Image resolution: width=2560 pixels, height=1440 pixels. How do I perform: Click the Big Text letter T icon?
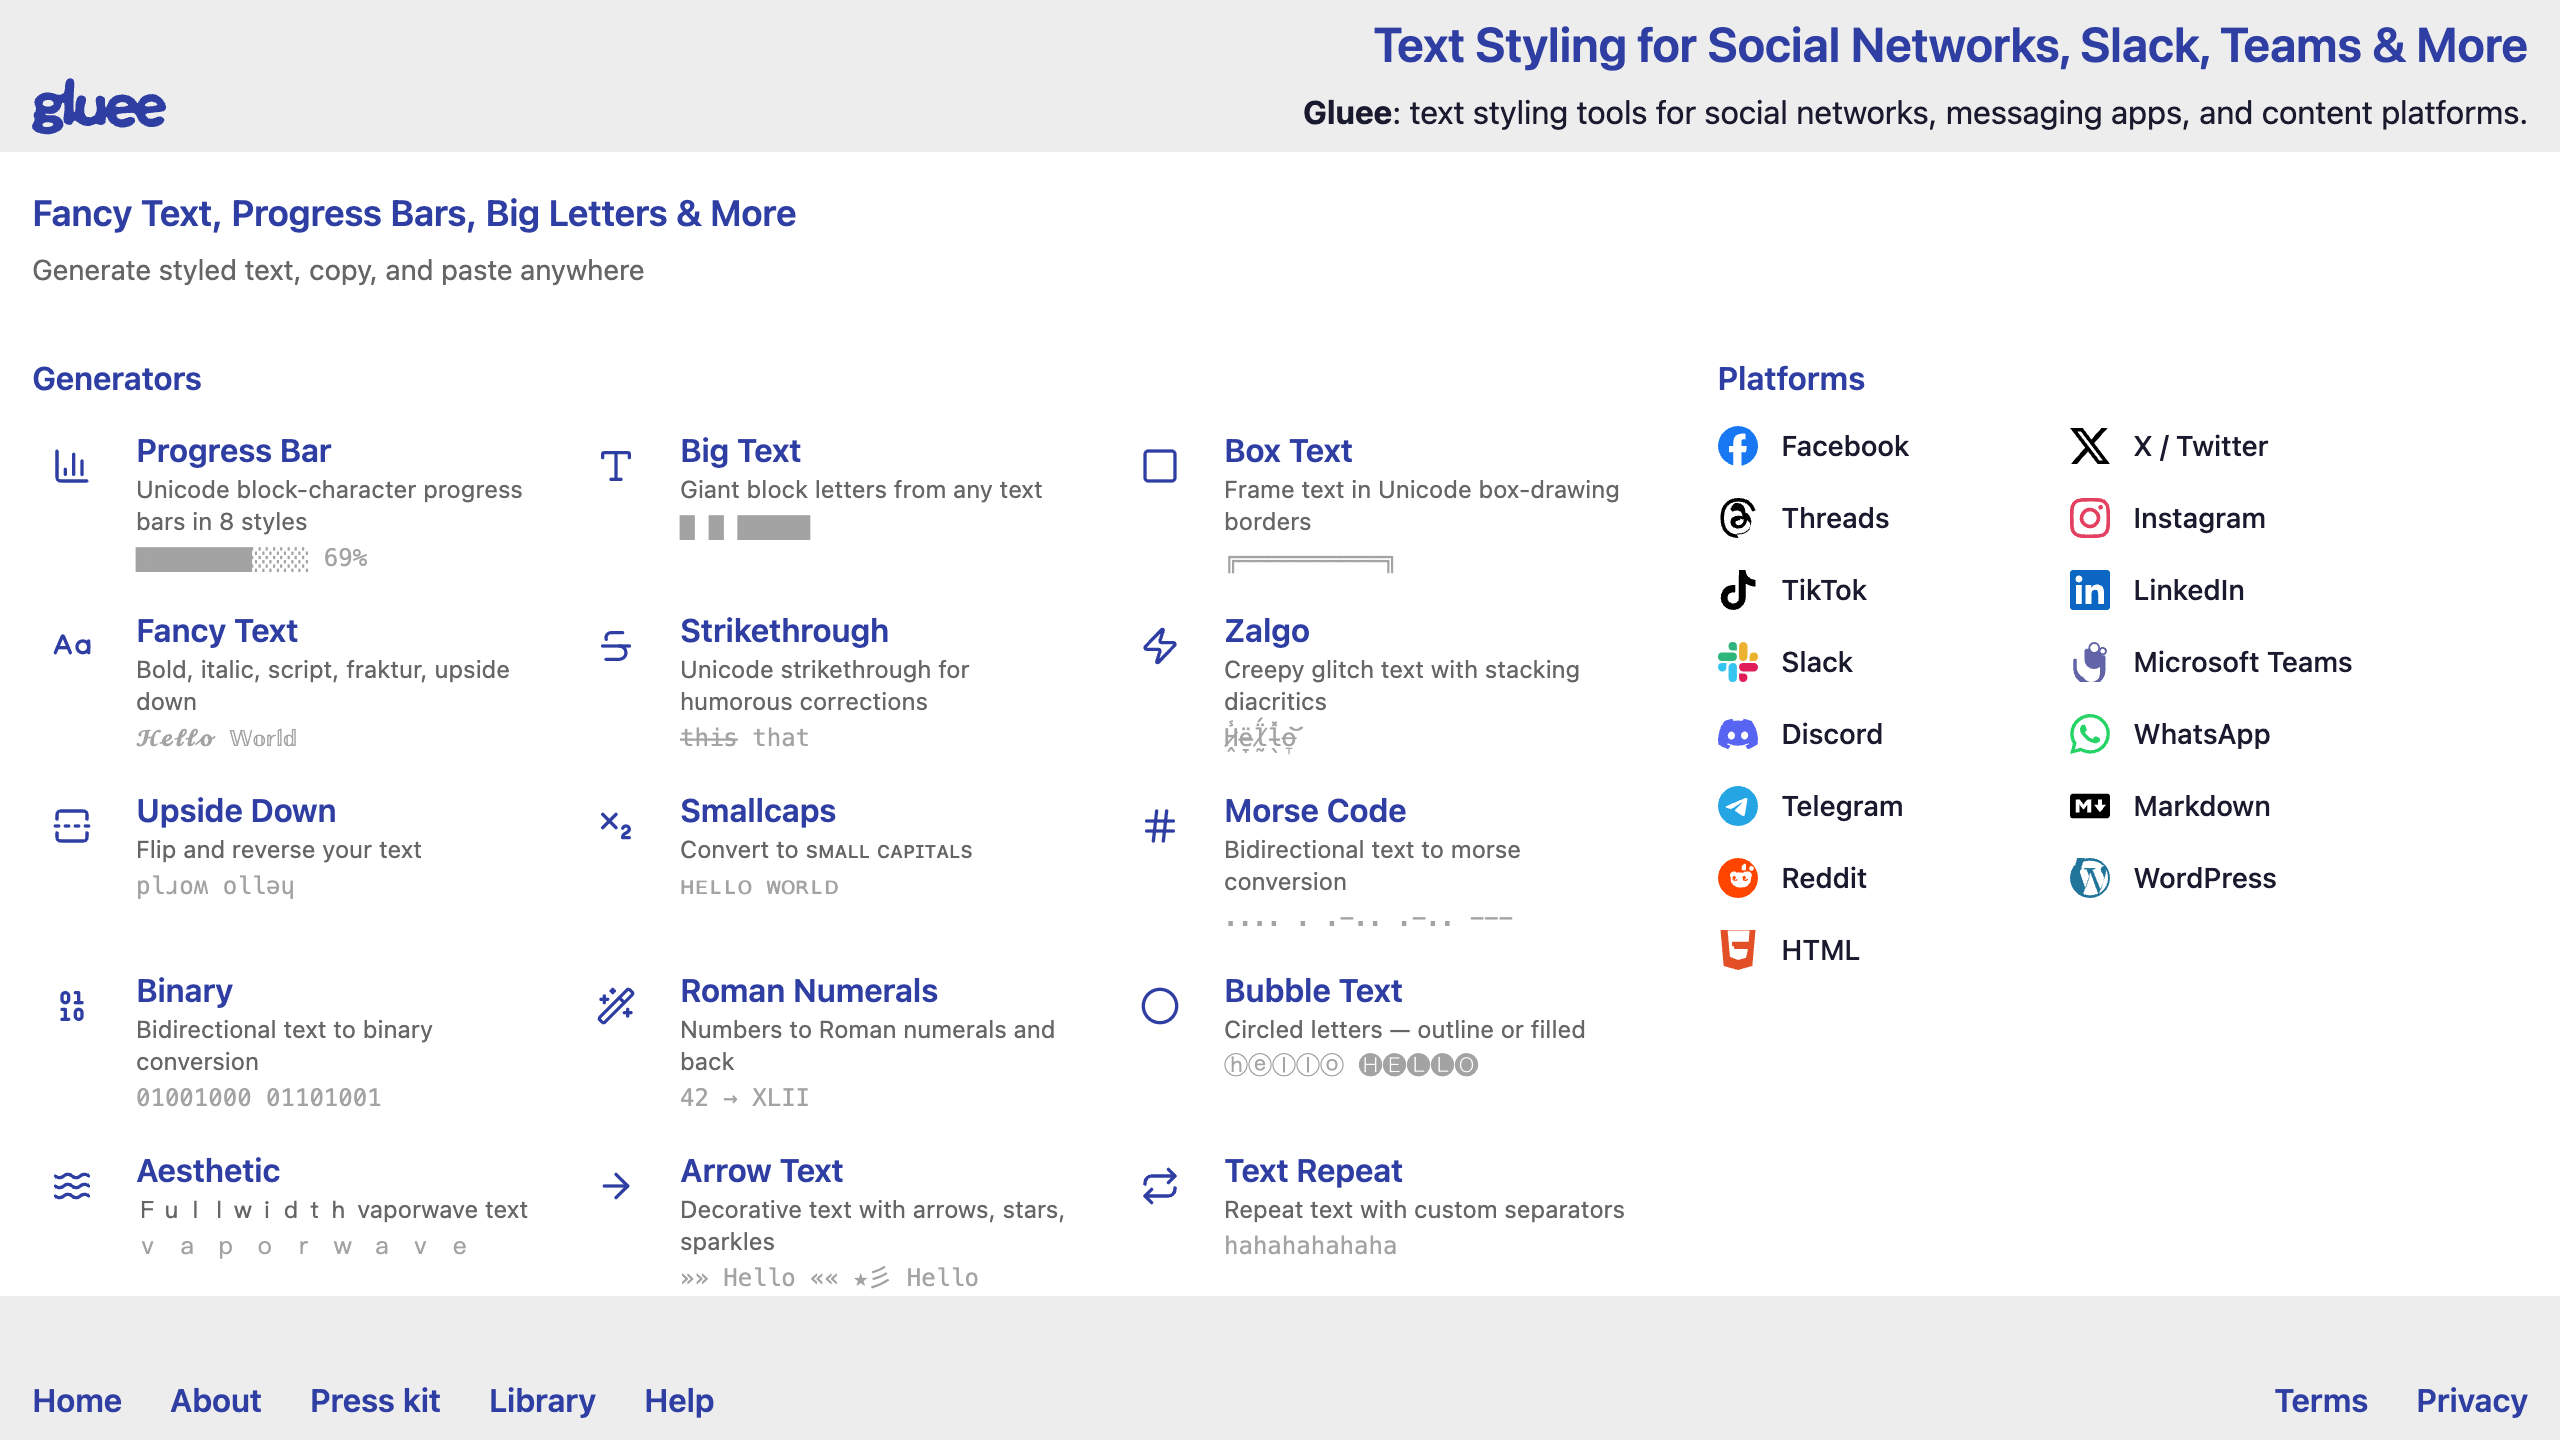pyautogui.click(x=616, y=466)
